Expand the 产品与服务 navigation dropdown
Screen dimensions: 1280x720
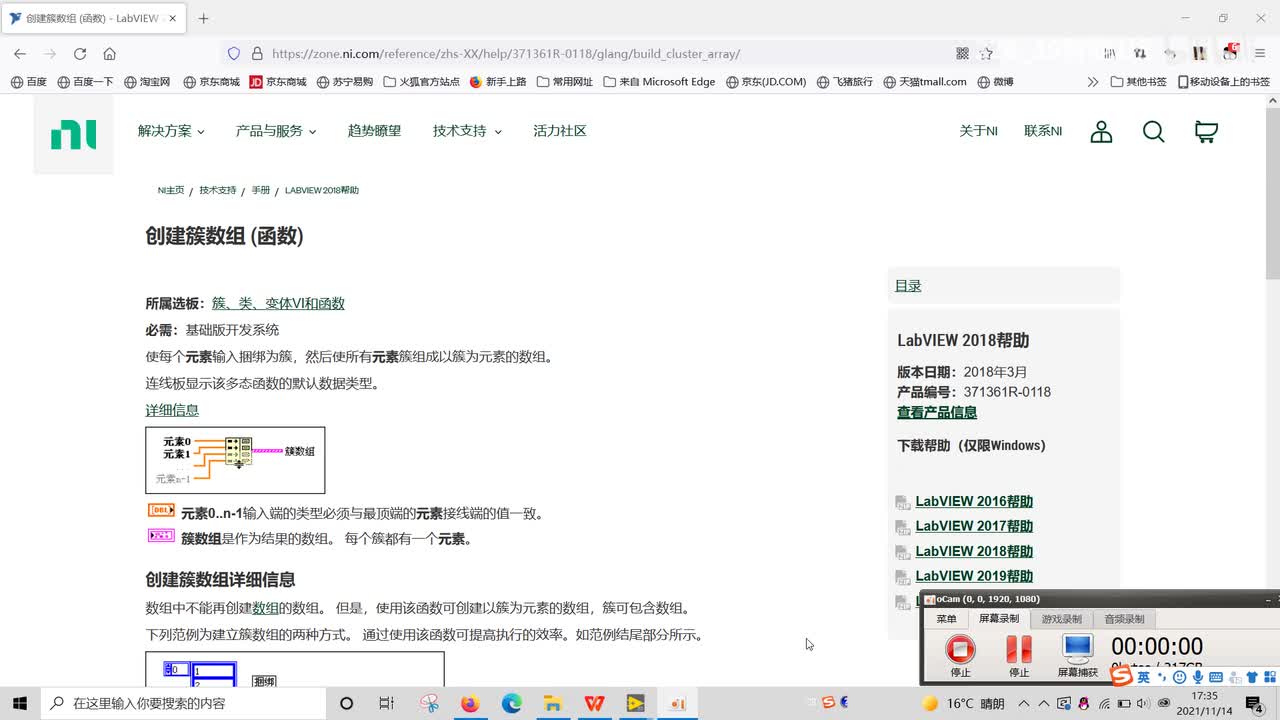click(x=276, y=131)
